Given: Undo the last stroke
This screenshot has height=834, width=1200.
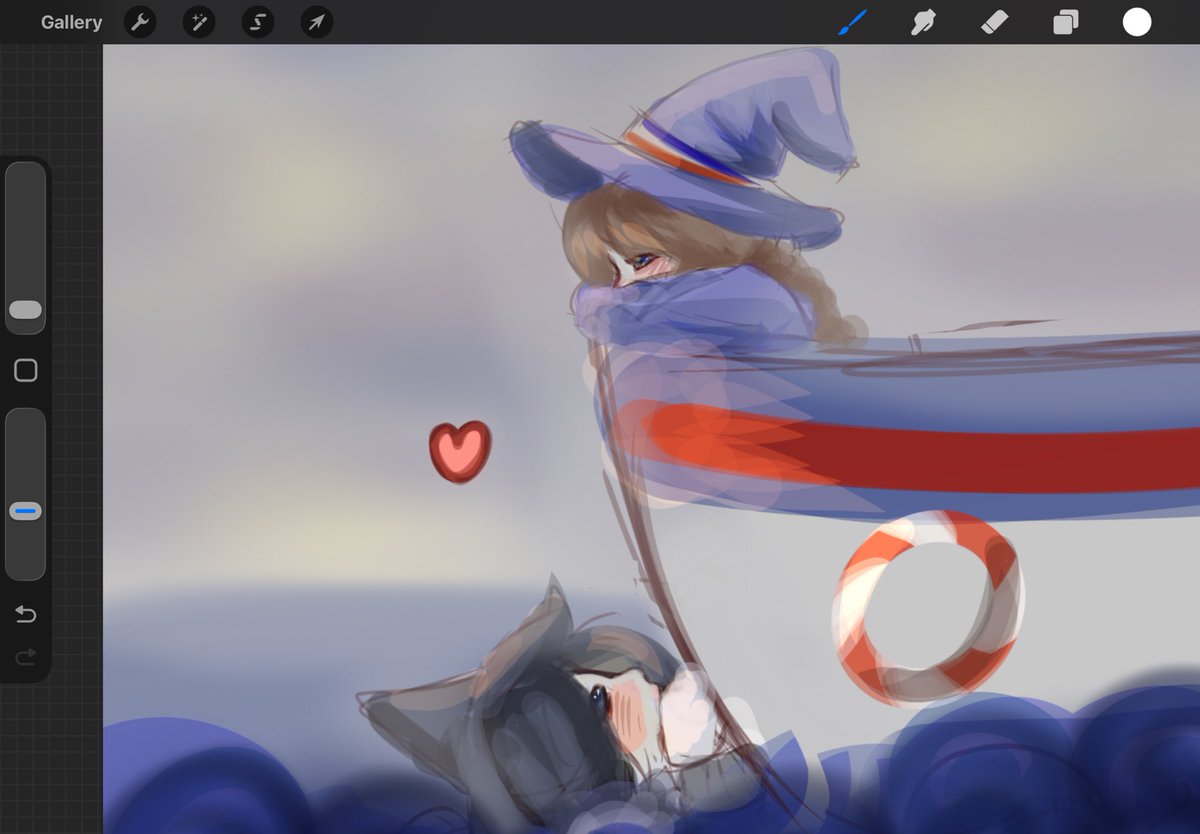Looking at the screenshot, I should (26, 614).
